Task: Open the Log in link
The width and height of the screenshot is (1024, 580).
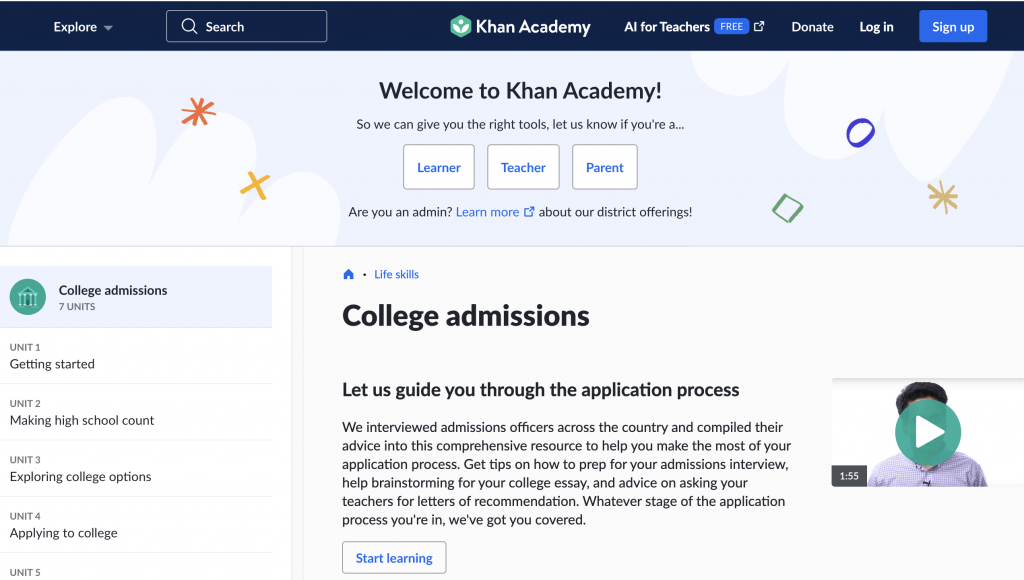Action: click(x=876, y=27)
